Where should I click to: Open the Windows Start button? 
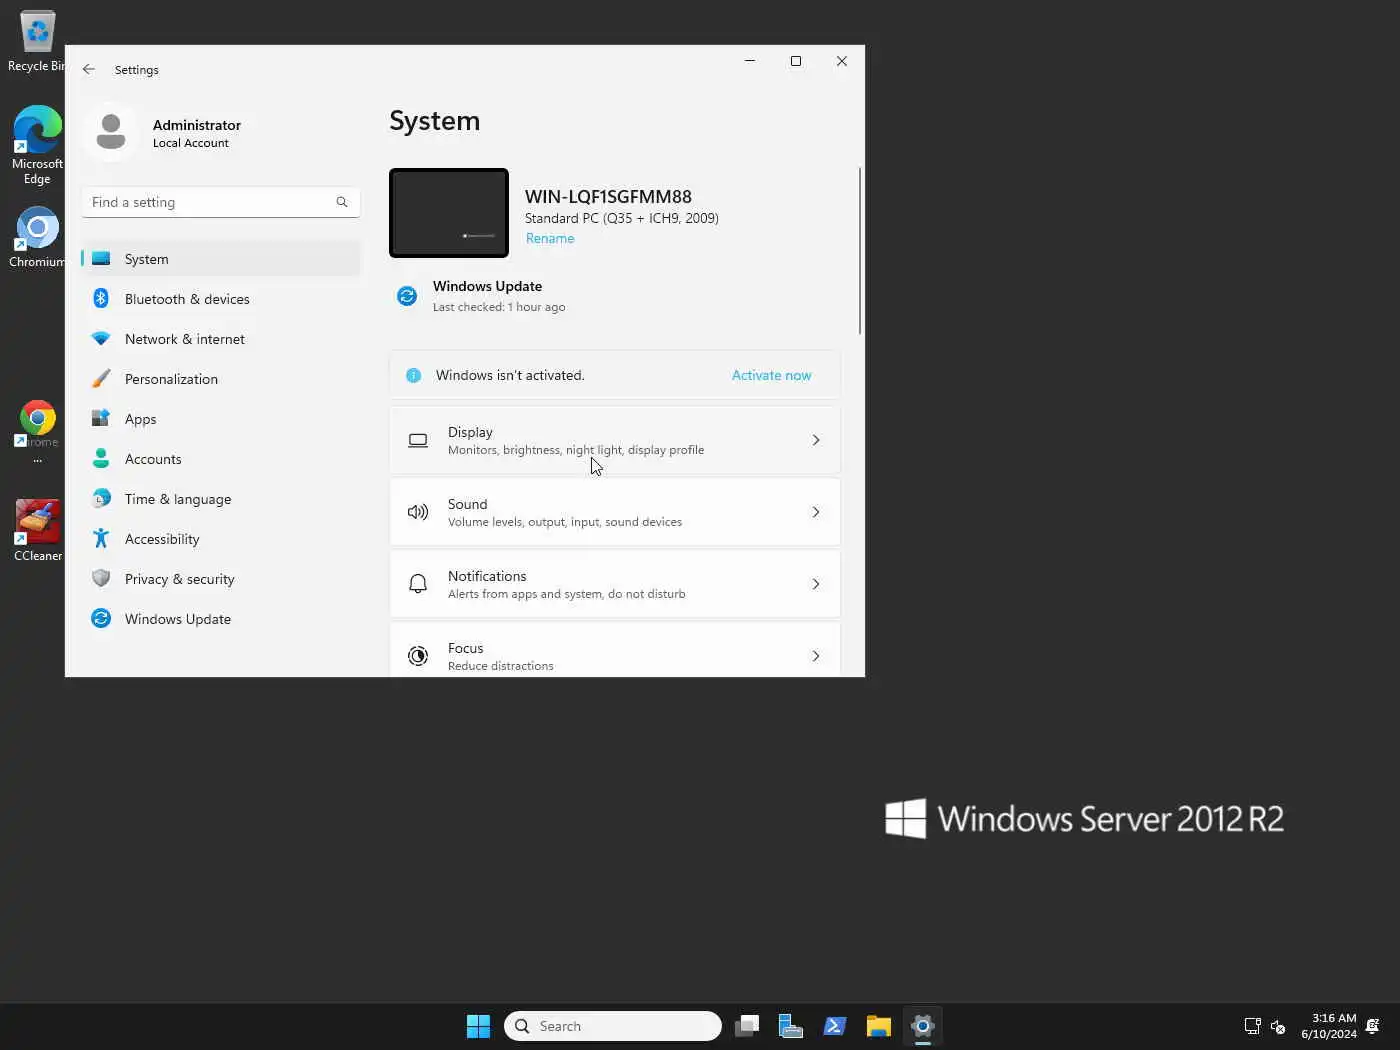(478, 1026)
